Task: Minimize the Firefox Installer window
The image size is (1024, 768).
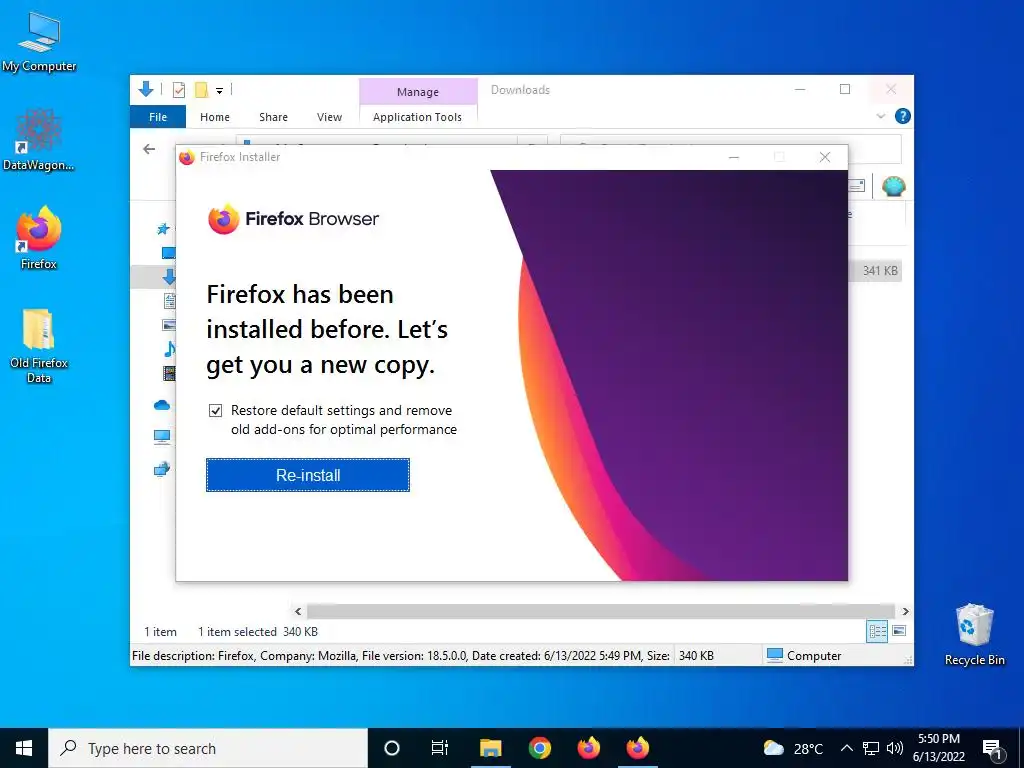Action: click(x=734, y=157)
